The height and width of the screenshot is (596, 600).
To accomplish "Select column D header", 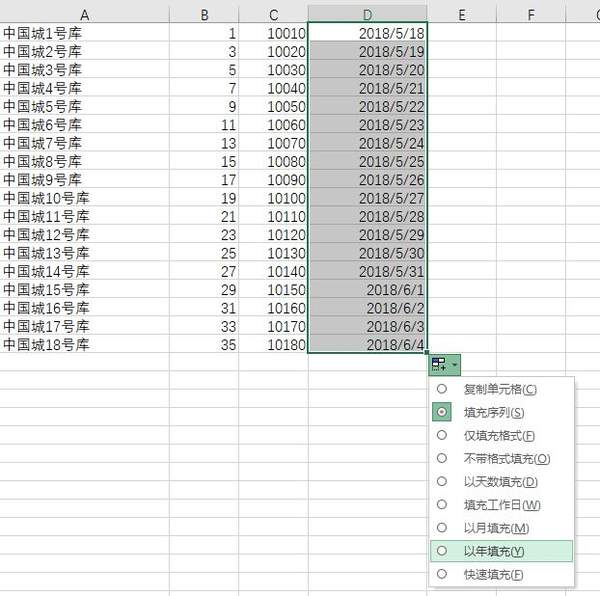I will coord(367,15).
